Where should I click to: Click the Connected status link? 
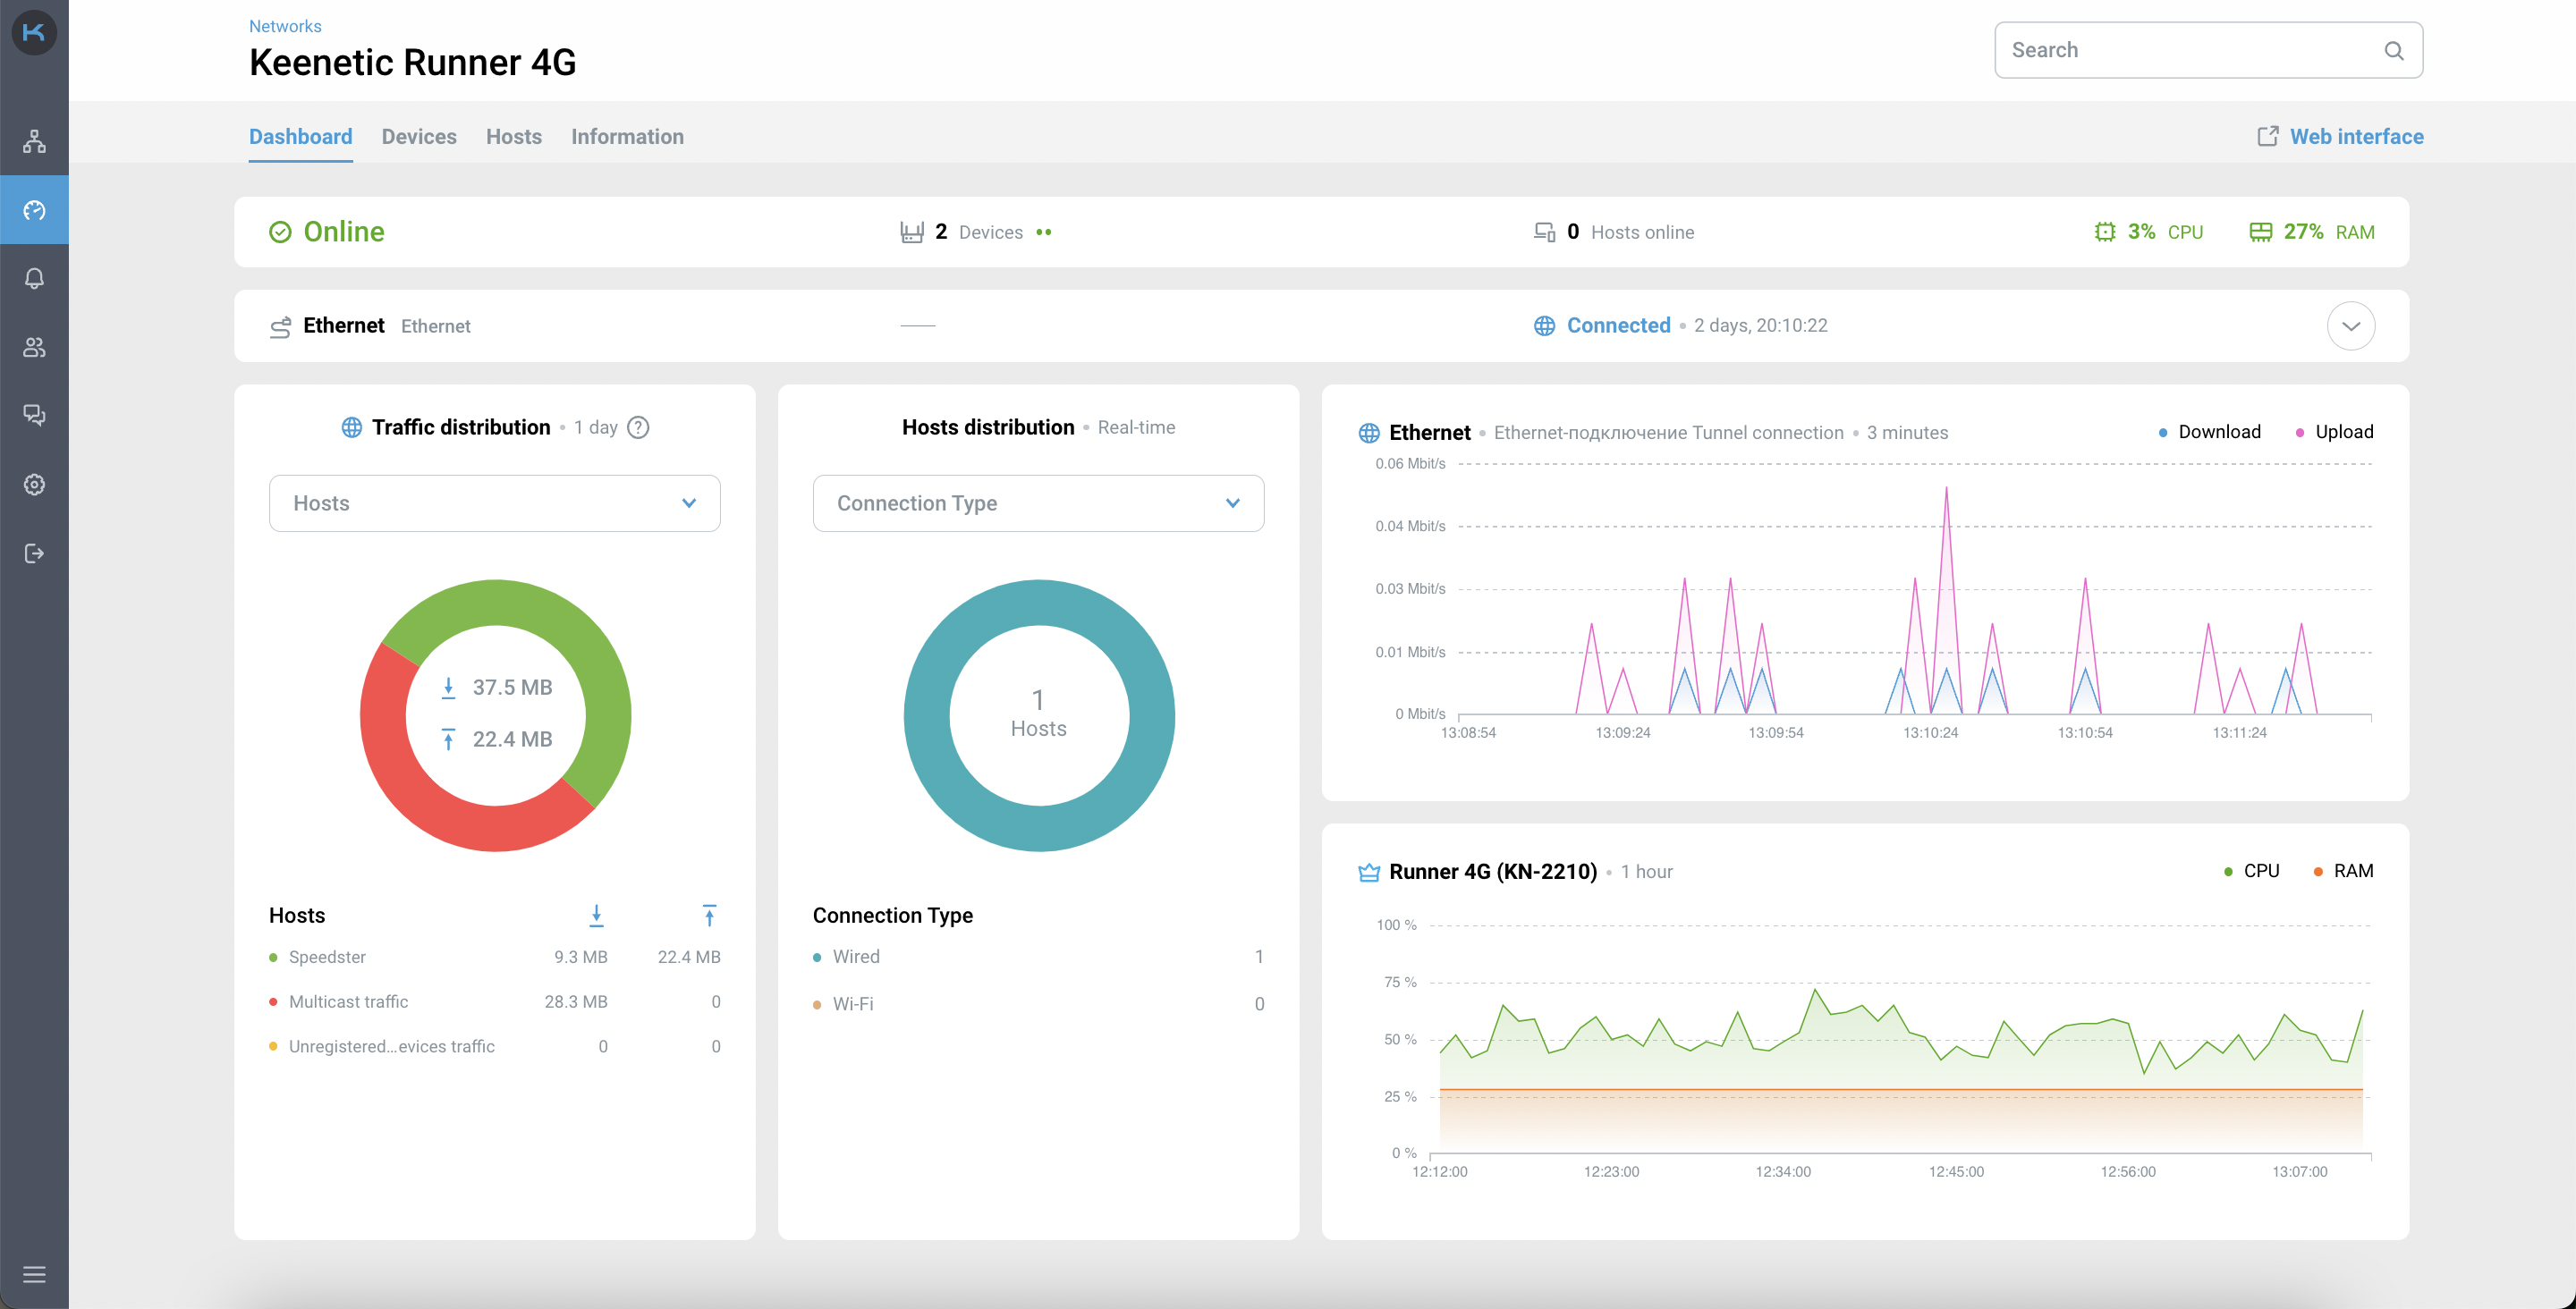(x=1618, y=325)
